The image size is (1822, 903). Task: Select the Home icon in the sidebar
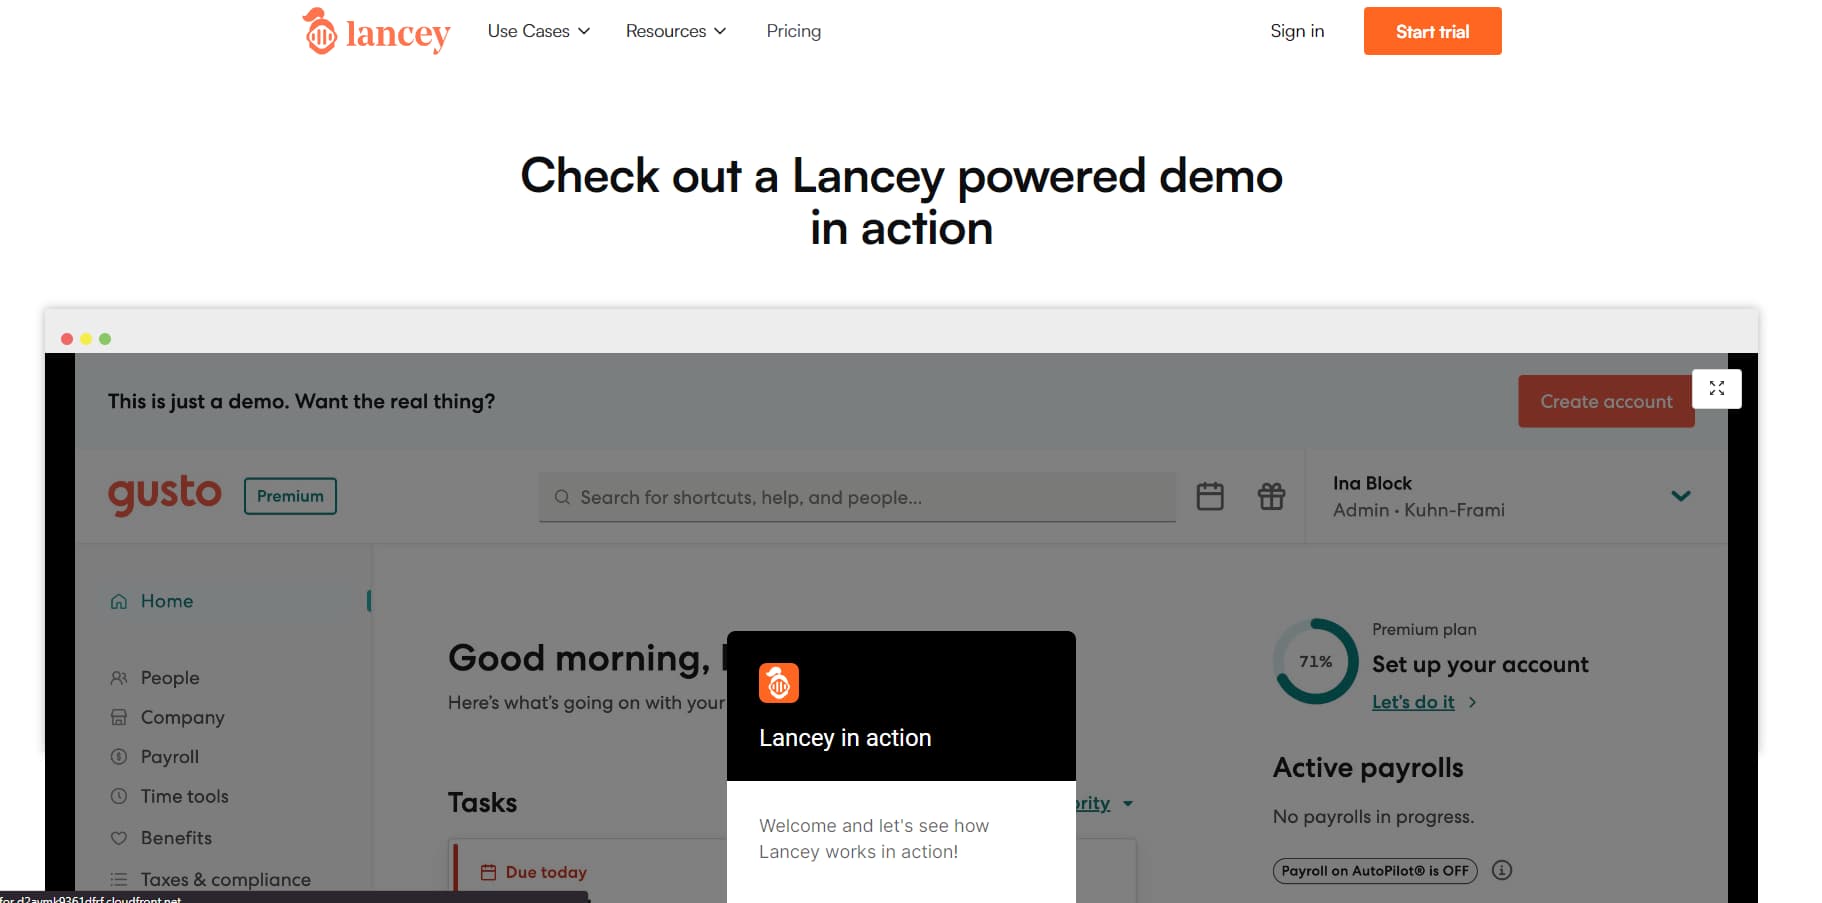pyautogui.click(x=119, y=600)
